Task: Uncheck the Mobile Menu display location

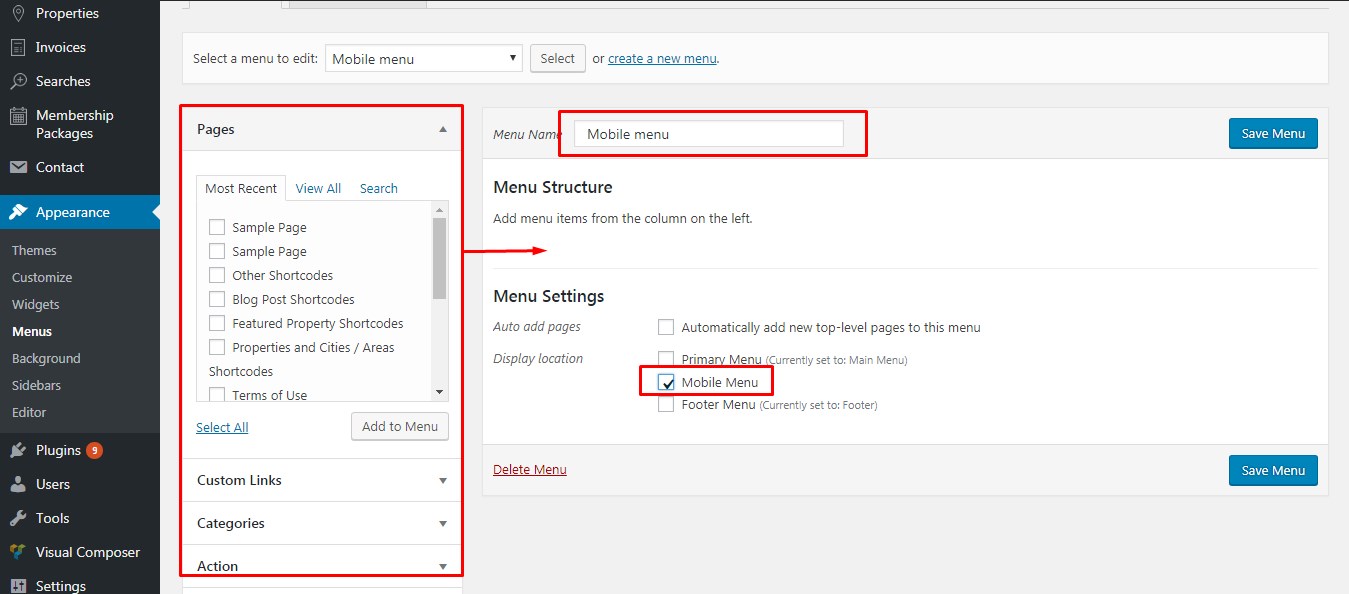Action: click(x=666, y=382)
